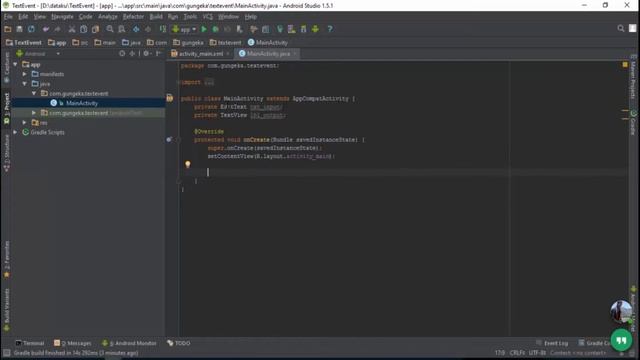Click the Help question mark icon

[330, 29]
